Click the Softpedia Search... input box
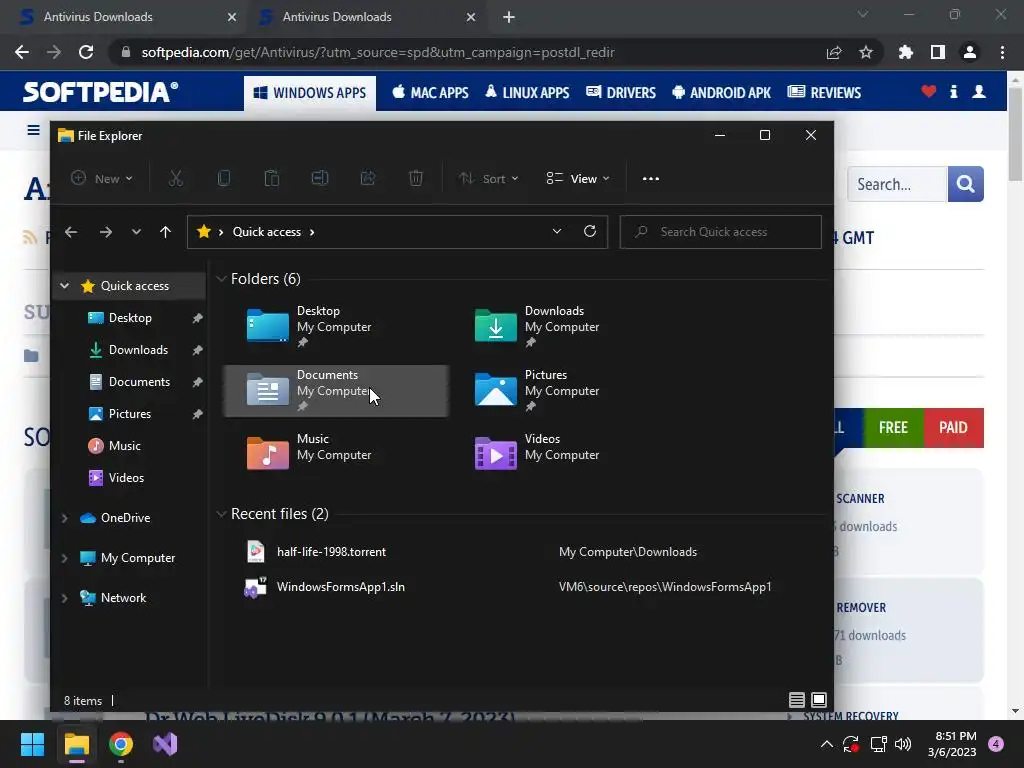The height and width of the screenshot is (768, 1024). (897, 184)
